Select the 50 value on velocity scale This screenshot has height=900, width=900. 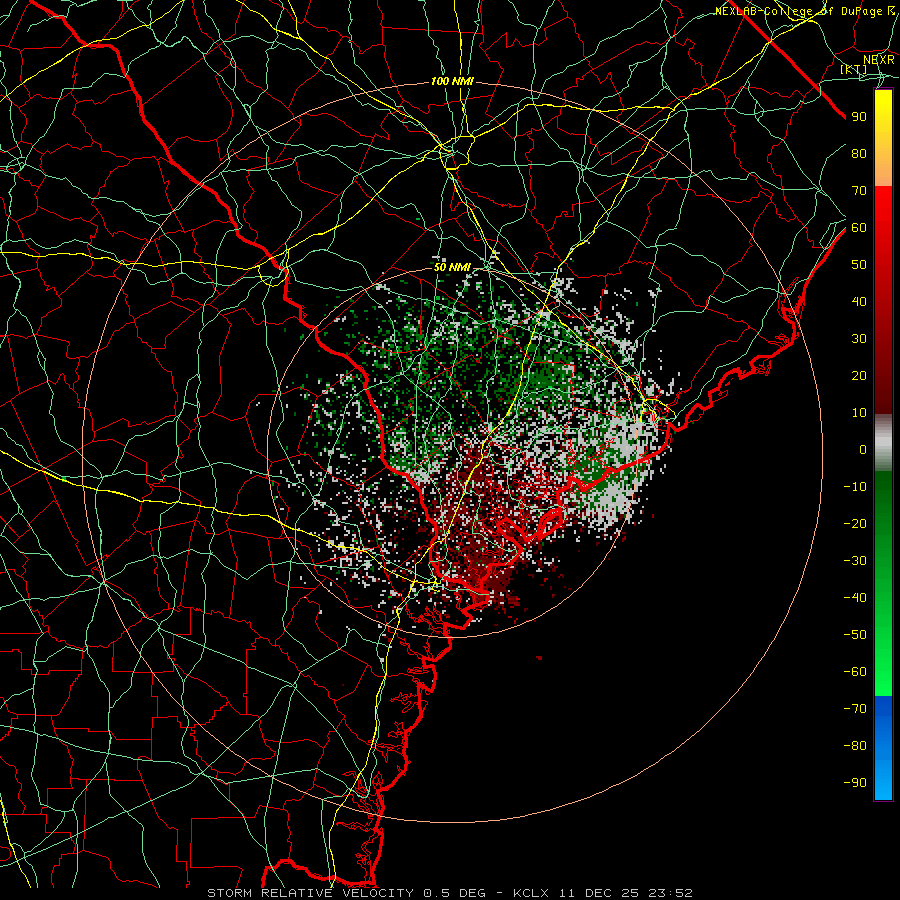click(x=859, y=265)
